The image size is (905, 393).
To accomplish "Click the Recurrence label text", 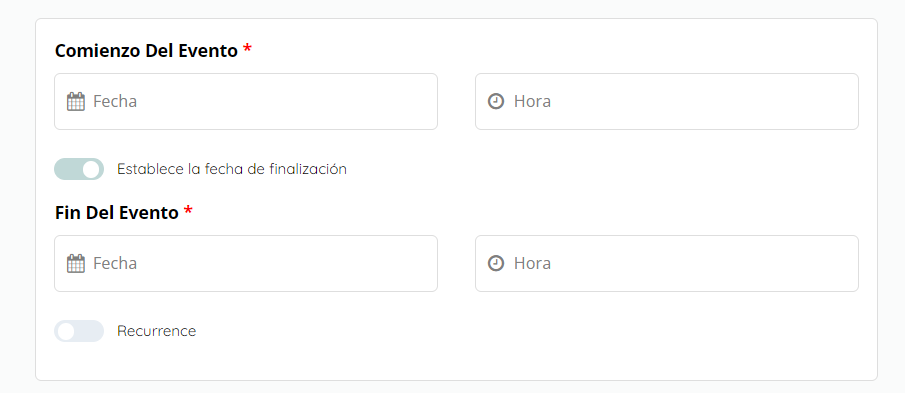I will point(156,331).
